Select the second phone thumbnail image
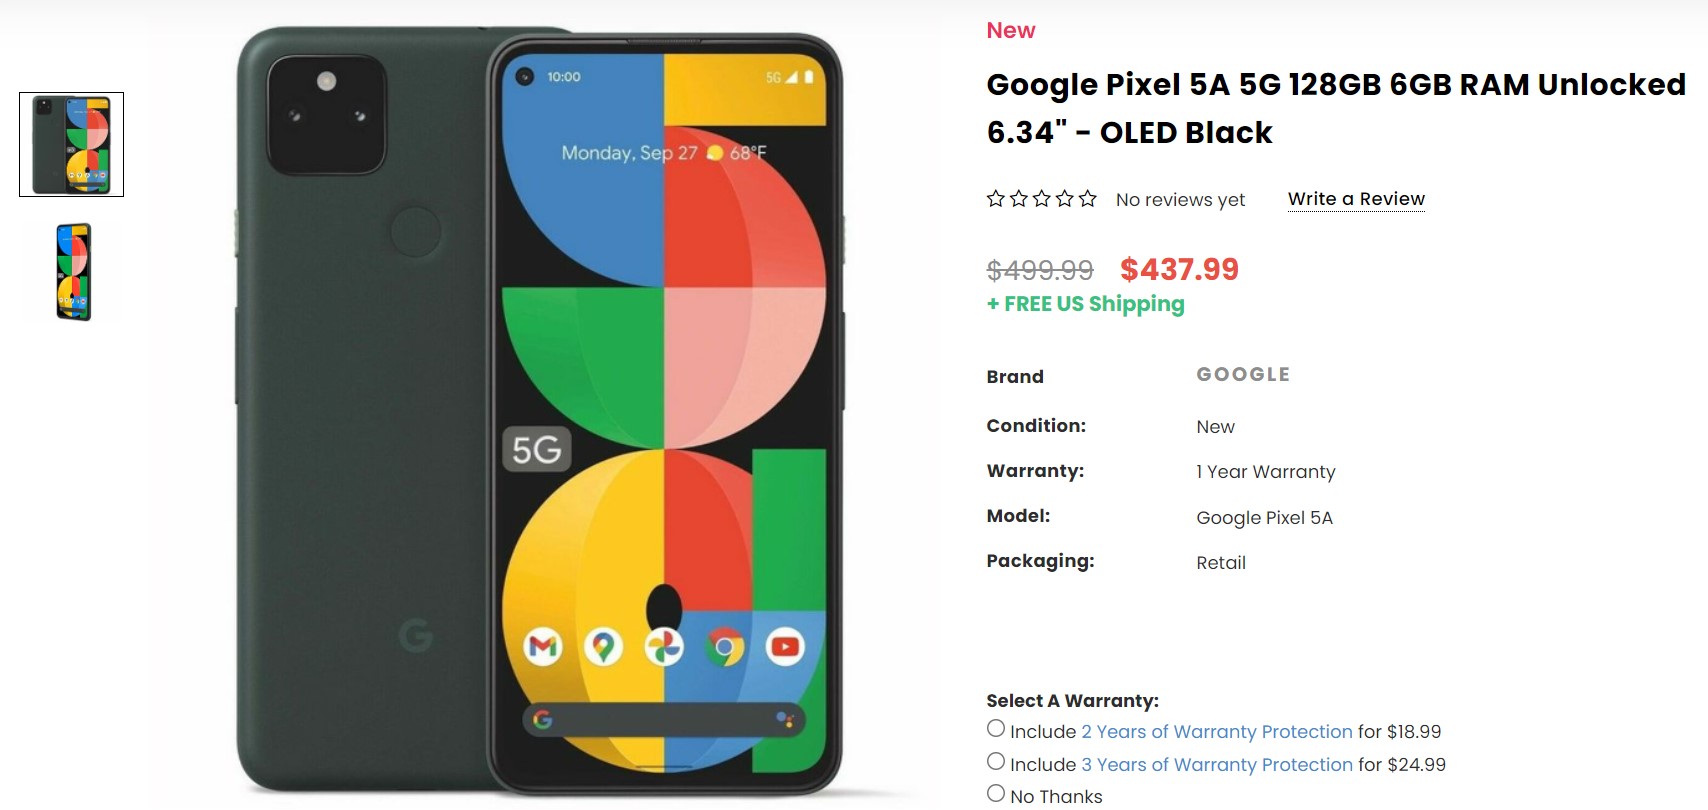 74,272
